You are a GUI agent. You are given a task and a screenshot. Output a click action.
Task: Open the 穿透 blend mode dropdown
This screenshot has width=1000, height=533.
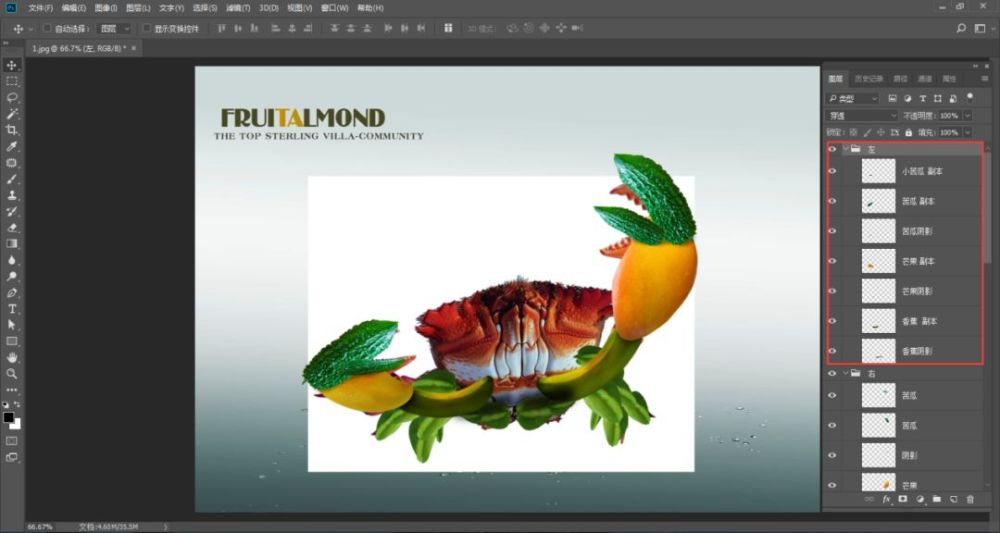tap(862, 115)
